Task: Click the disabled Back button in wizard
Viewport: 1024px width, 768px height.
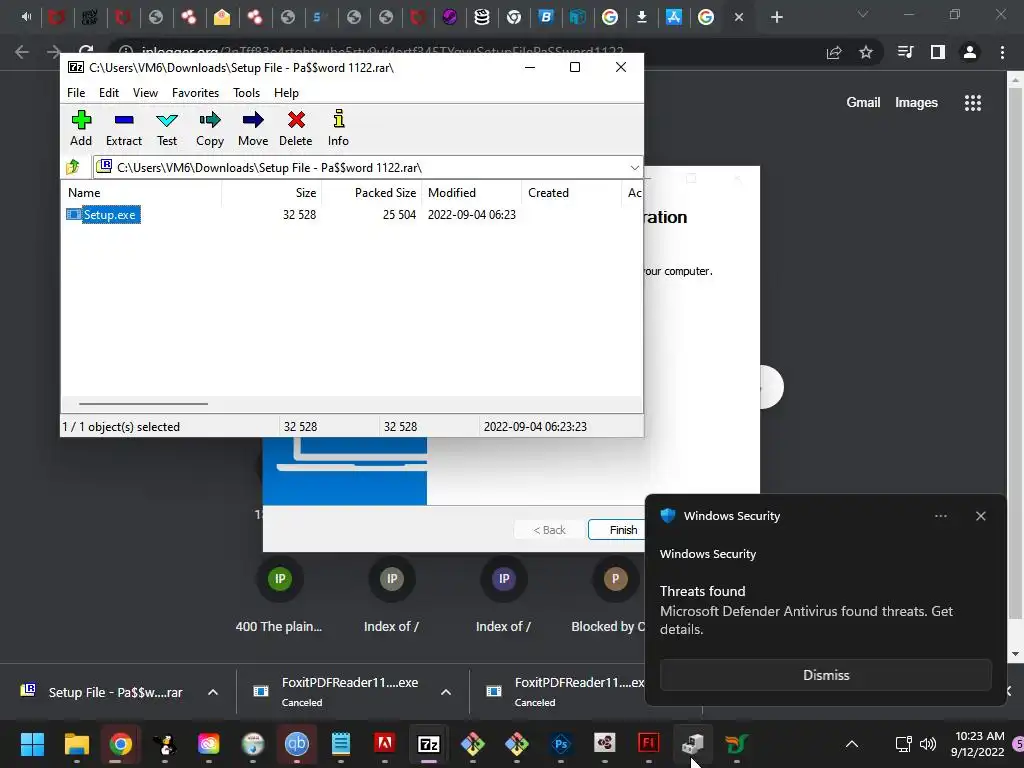Action: 549,530
